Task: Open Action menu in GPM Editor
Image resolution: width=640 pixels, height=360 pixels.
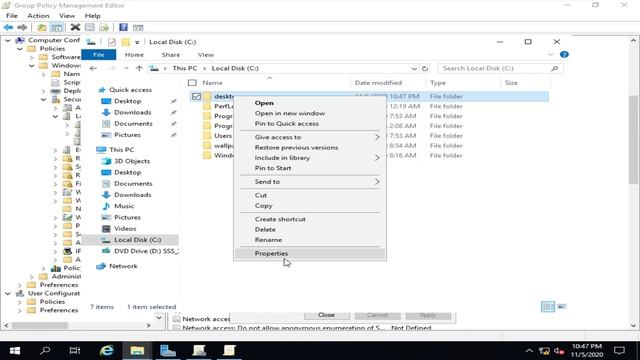Action: coord(38,16)
